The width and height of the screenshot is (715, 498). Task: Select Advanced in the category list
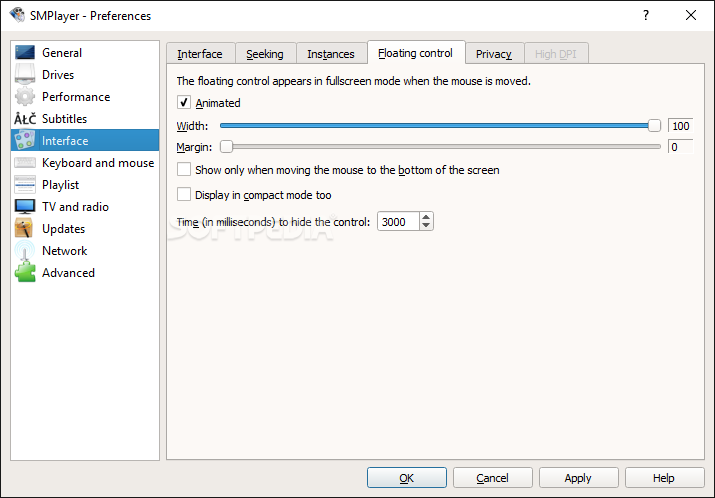click(85, 273)
